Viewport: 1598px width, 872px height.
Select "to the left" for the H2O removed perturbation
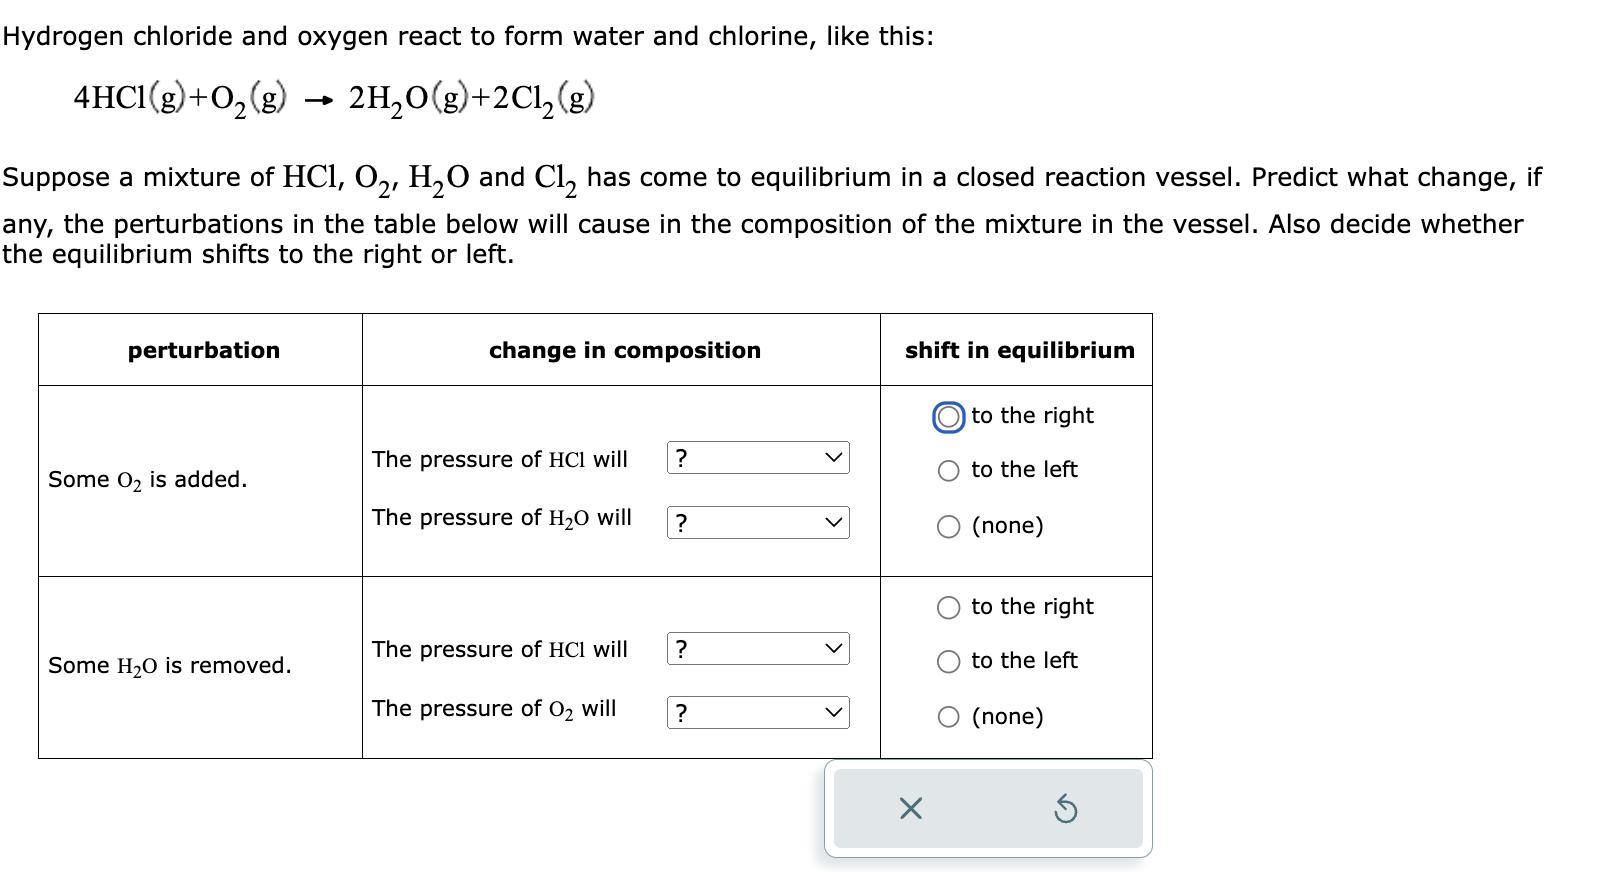click(947, 661)
